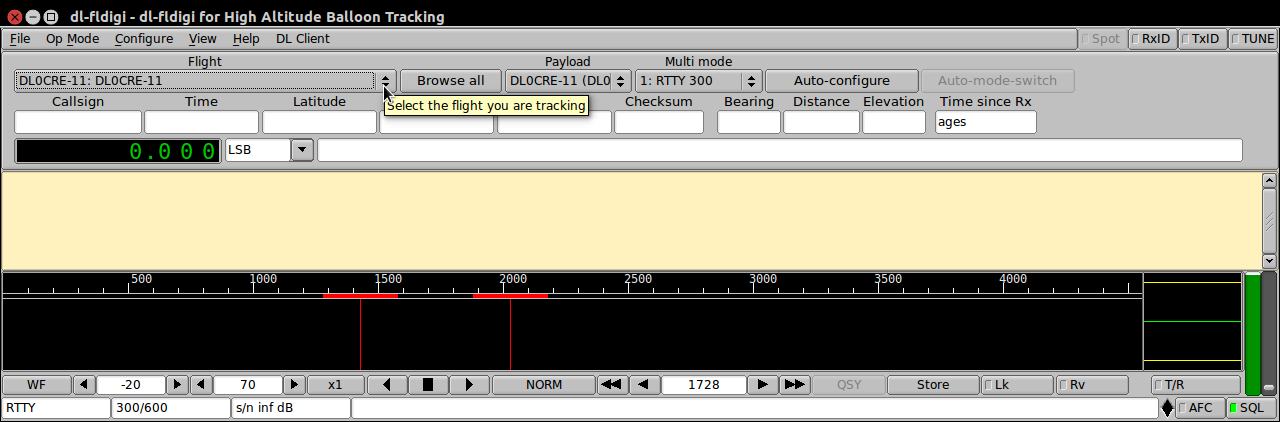Decrease waterfall range left of 70
This screenshot has width=1280, height=422.
[x=201, y=384]
